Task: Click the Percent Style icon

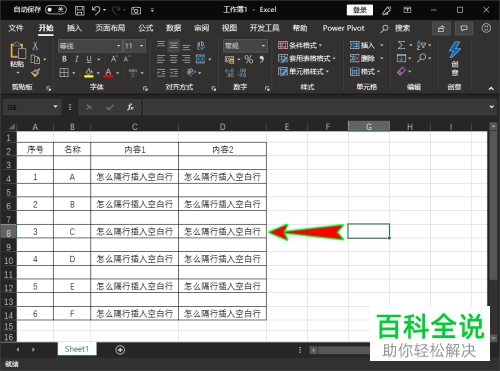Action: (x=249, y=59)
